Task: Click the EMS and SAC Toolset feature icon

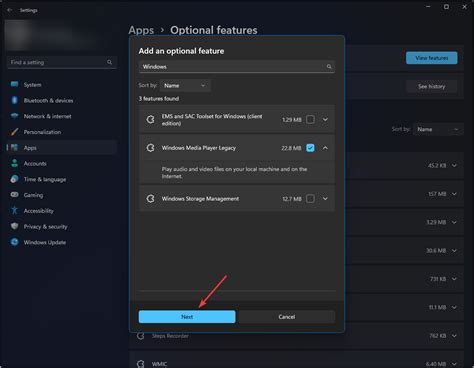Action: [x=150, y=119]
